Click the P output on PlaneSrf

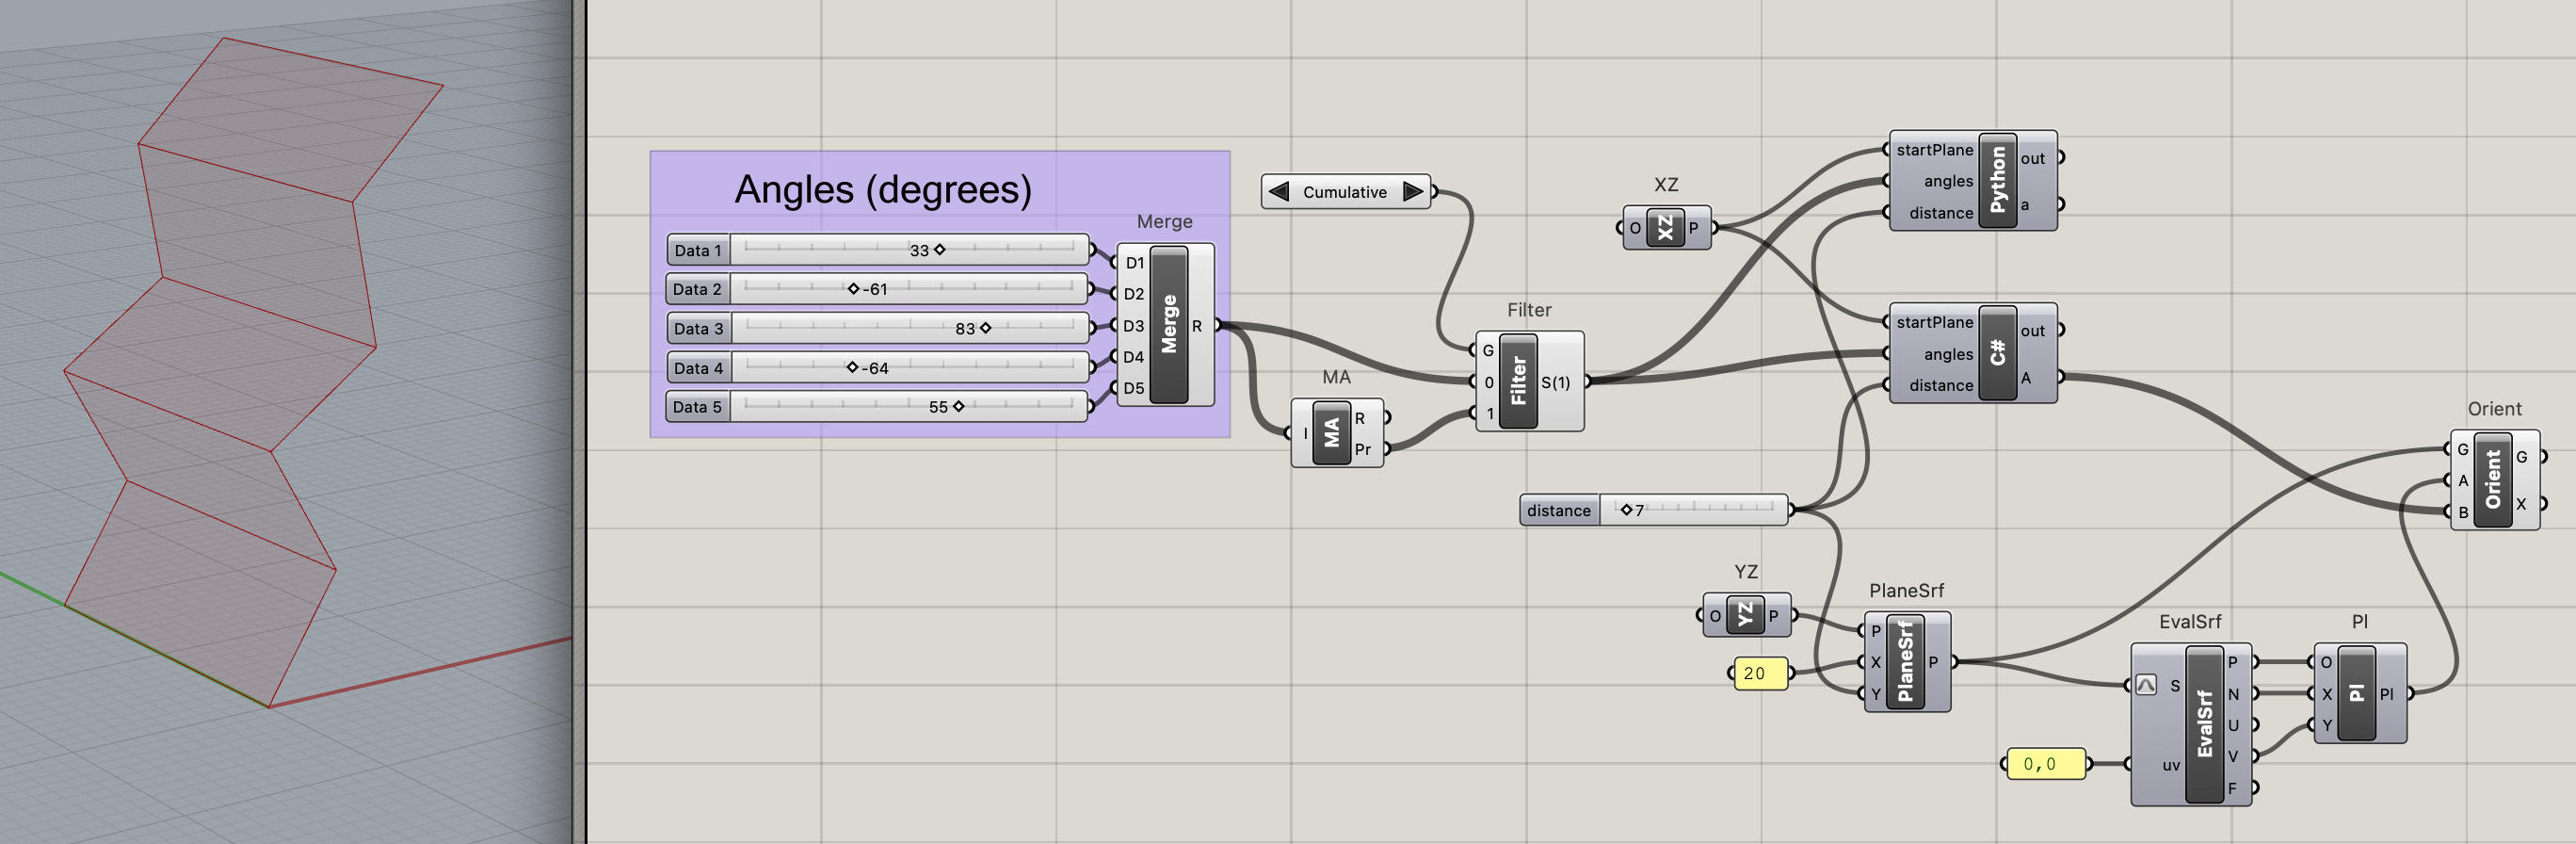point(1934,662)
